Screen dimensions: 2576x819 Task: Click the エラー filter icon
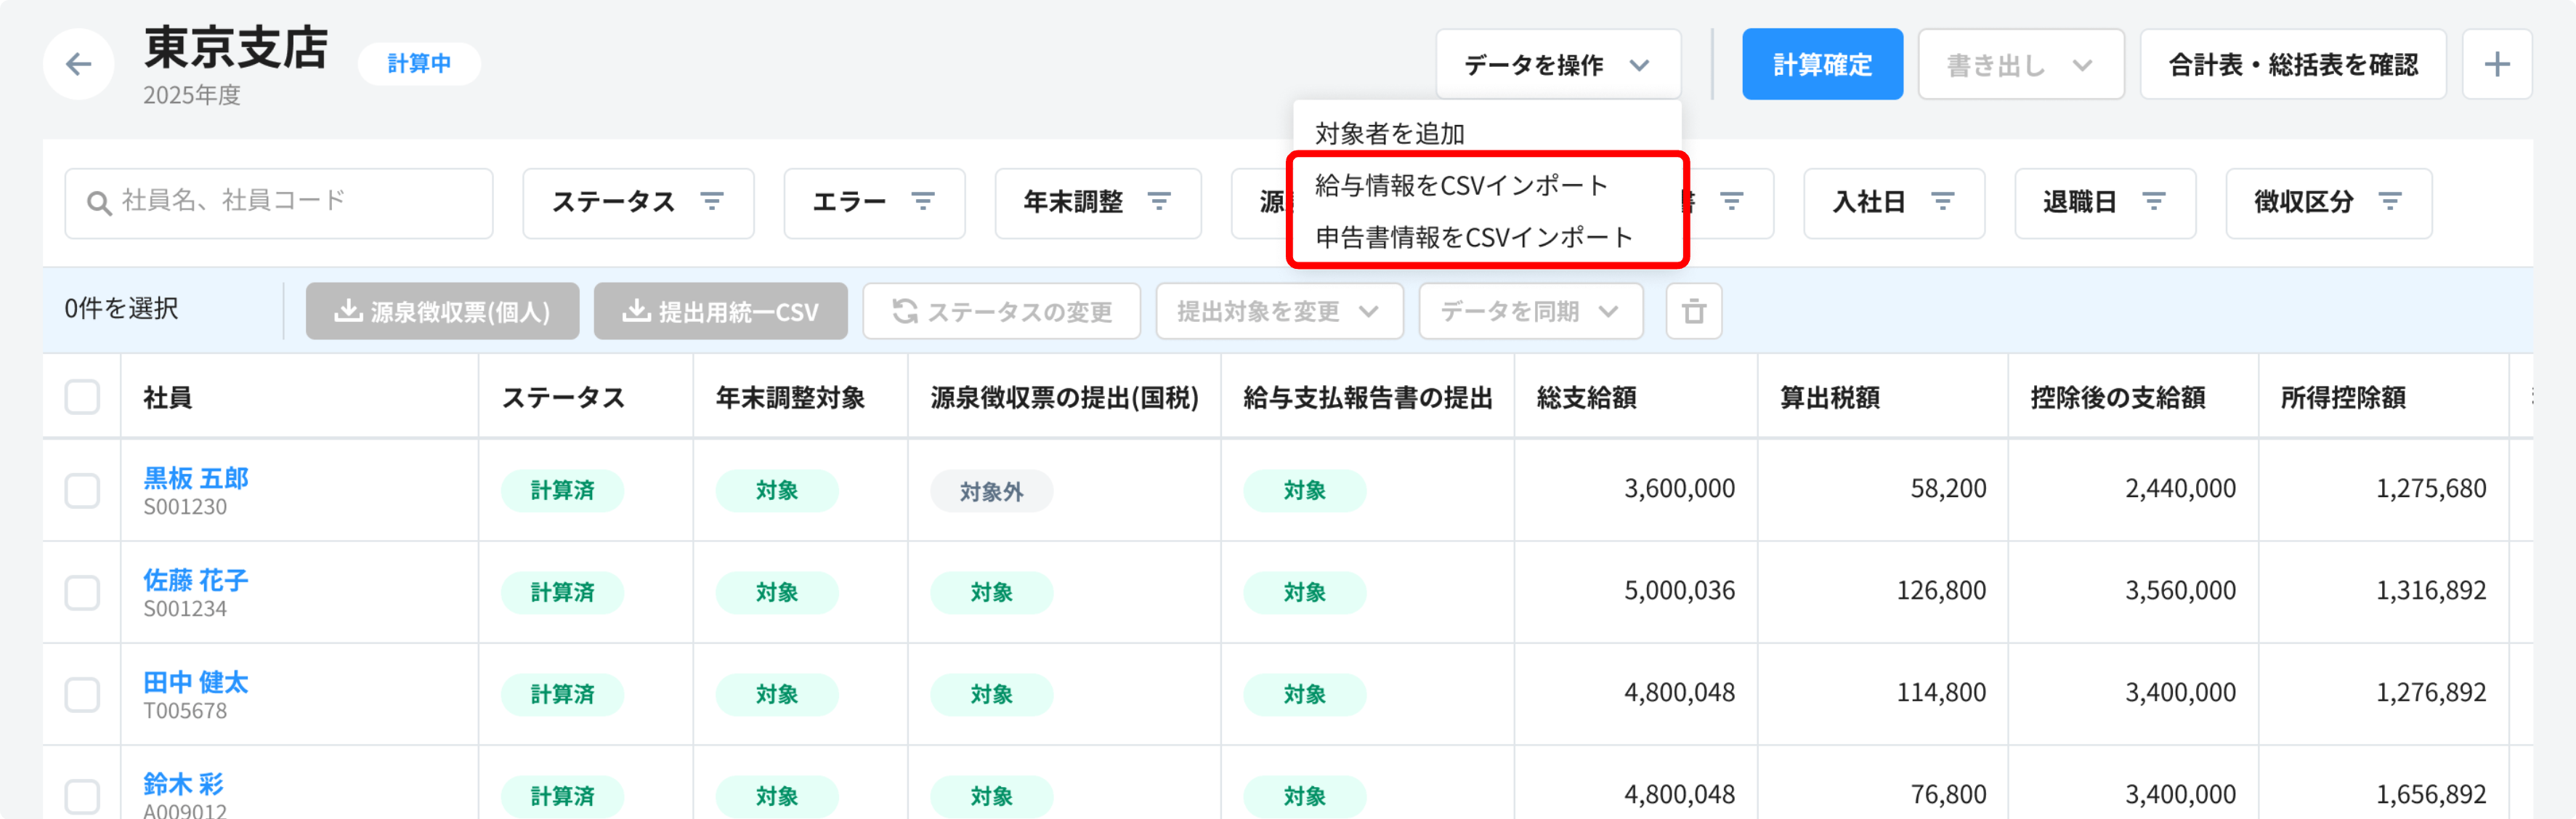(x=922, y=202)
